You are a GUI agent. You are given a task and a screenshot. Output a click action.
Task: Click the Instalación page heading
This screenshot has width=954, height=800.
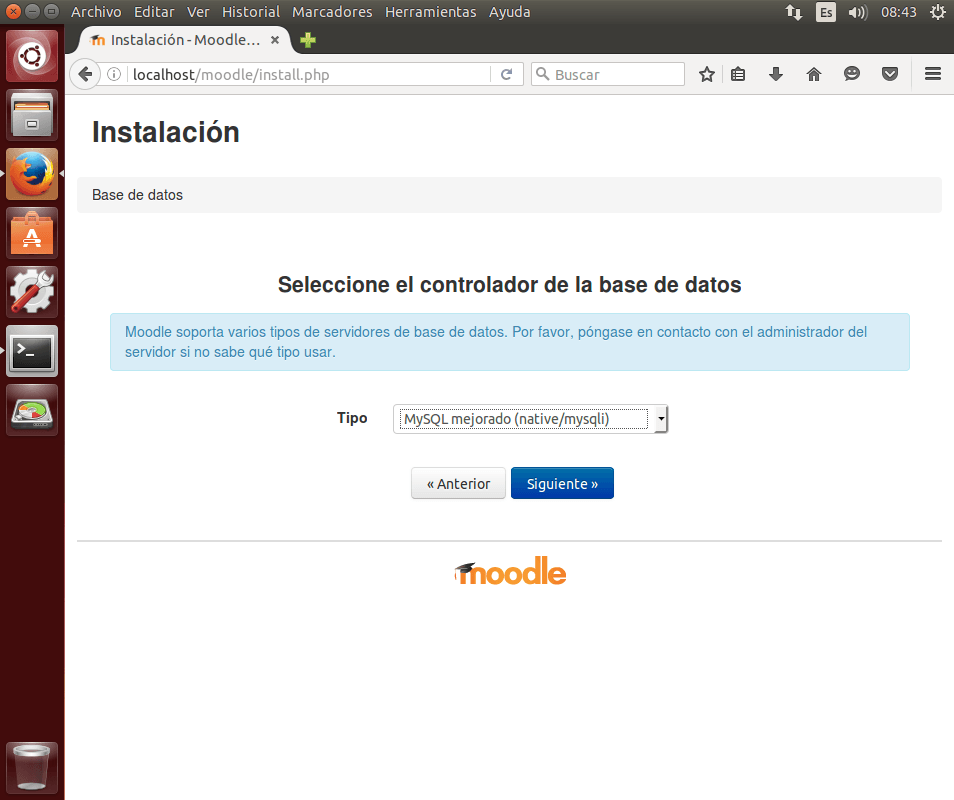click(x=165, y=132)
